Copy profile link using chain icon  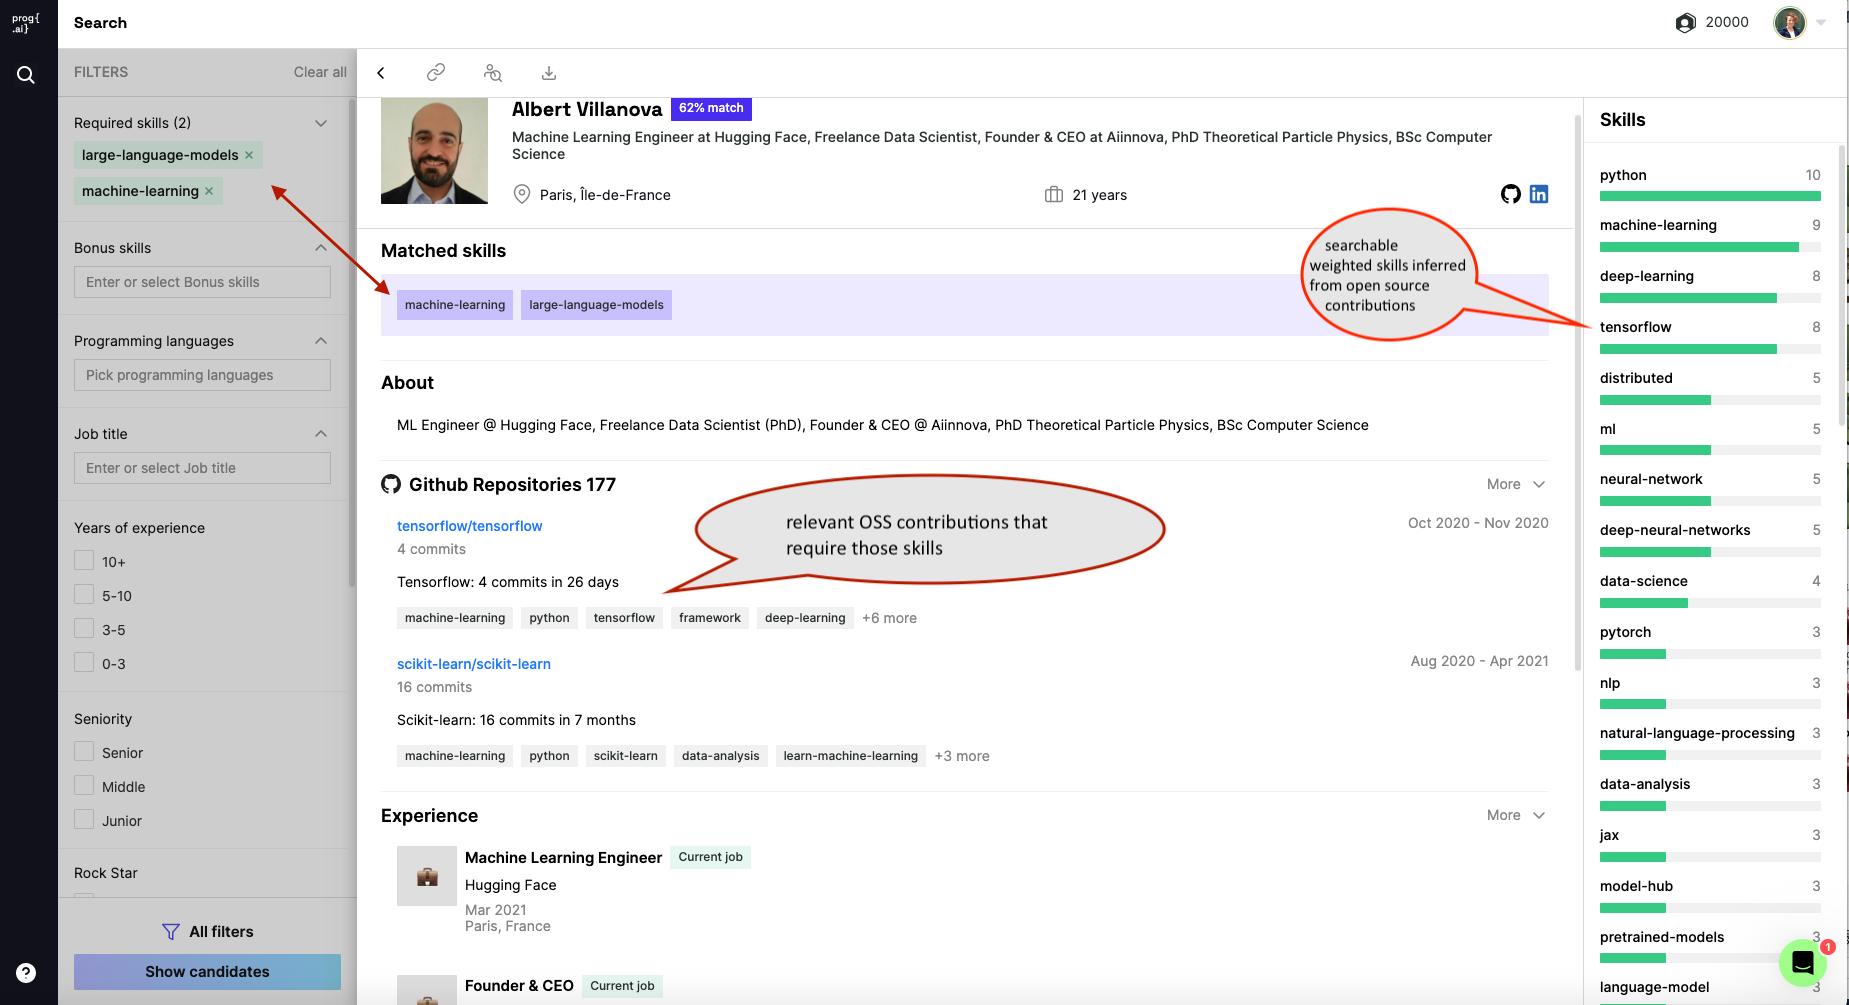(x=436, y=73)
